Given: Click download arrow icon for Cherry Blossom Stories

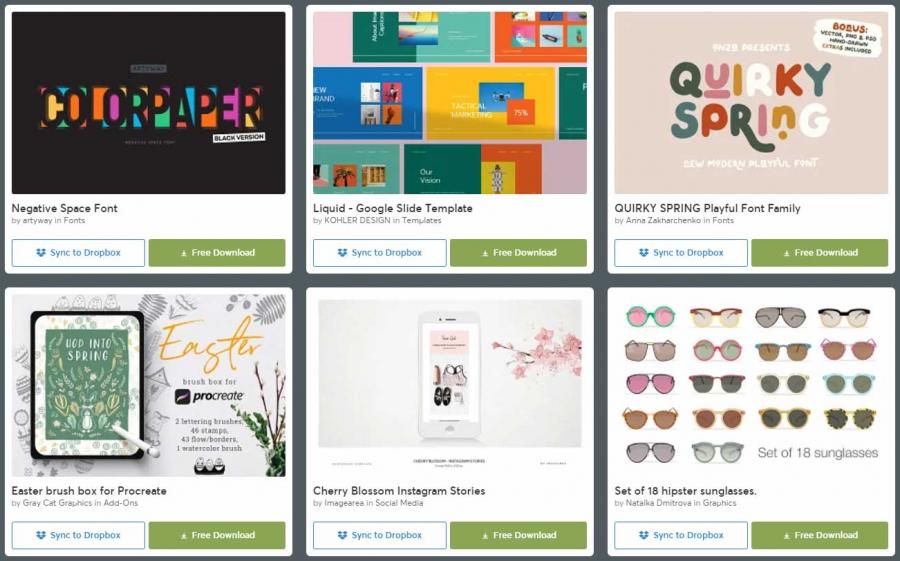Looking at the screenshot, I should [485, 536].
